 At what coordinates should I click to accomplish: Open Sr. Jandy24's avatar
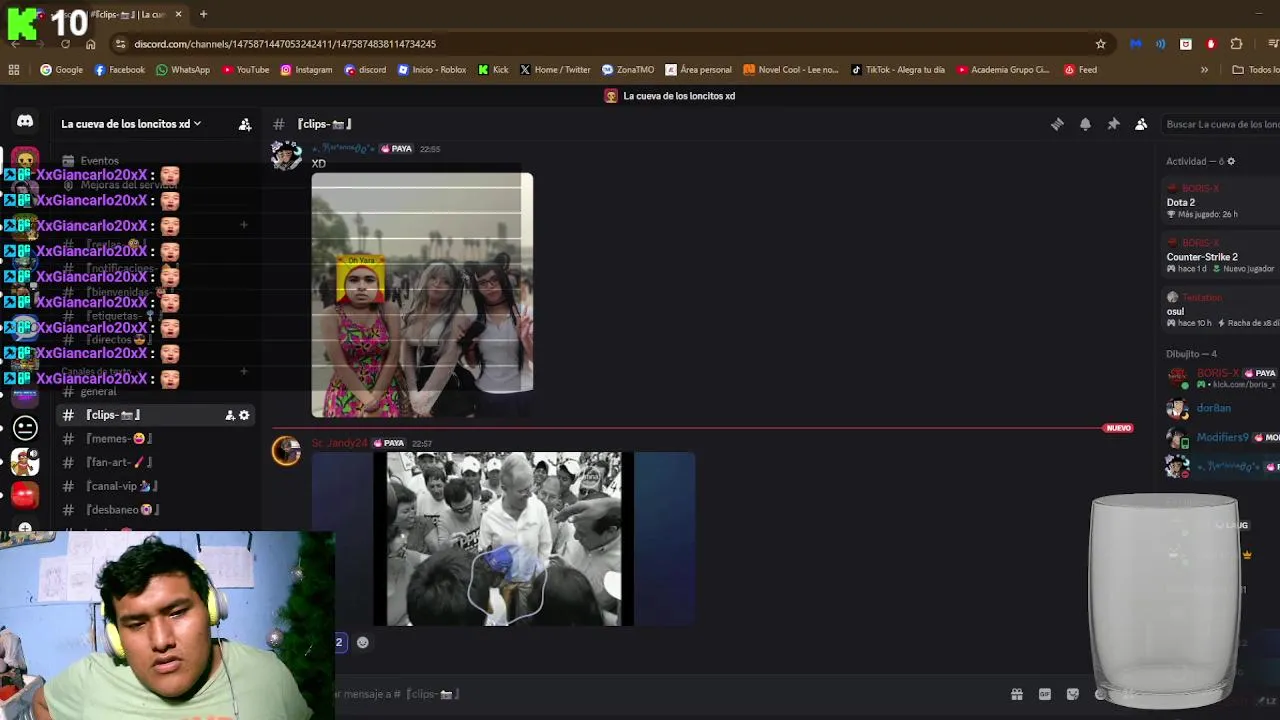[286, 451]
